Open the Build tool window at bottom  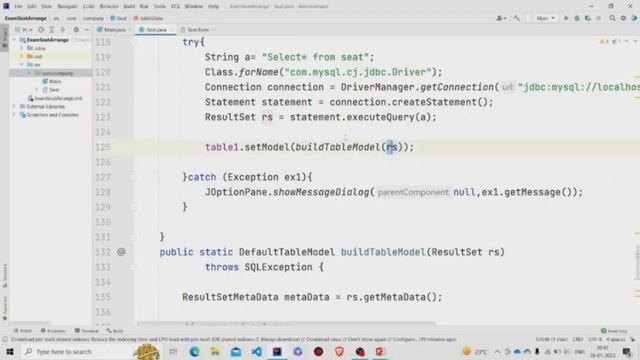[x=115, y=331]
